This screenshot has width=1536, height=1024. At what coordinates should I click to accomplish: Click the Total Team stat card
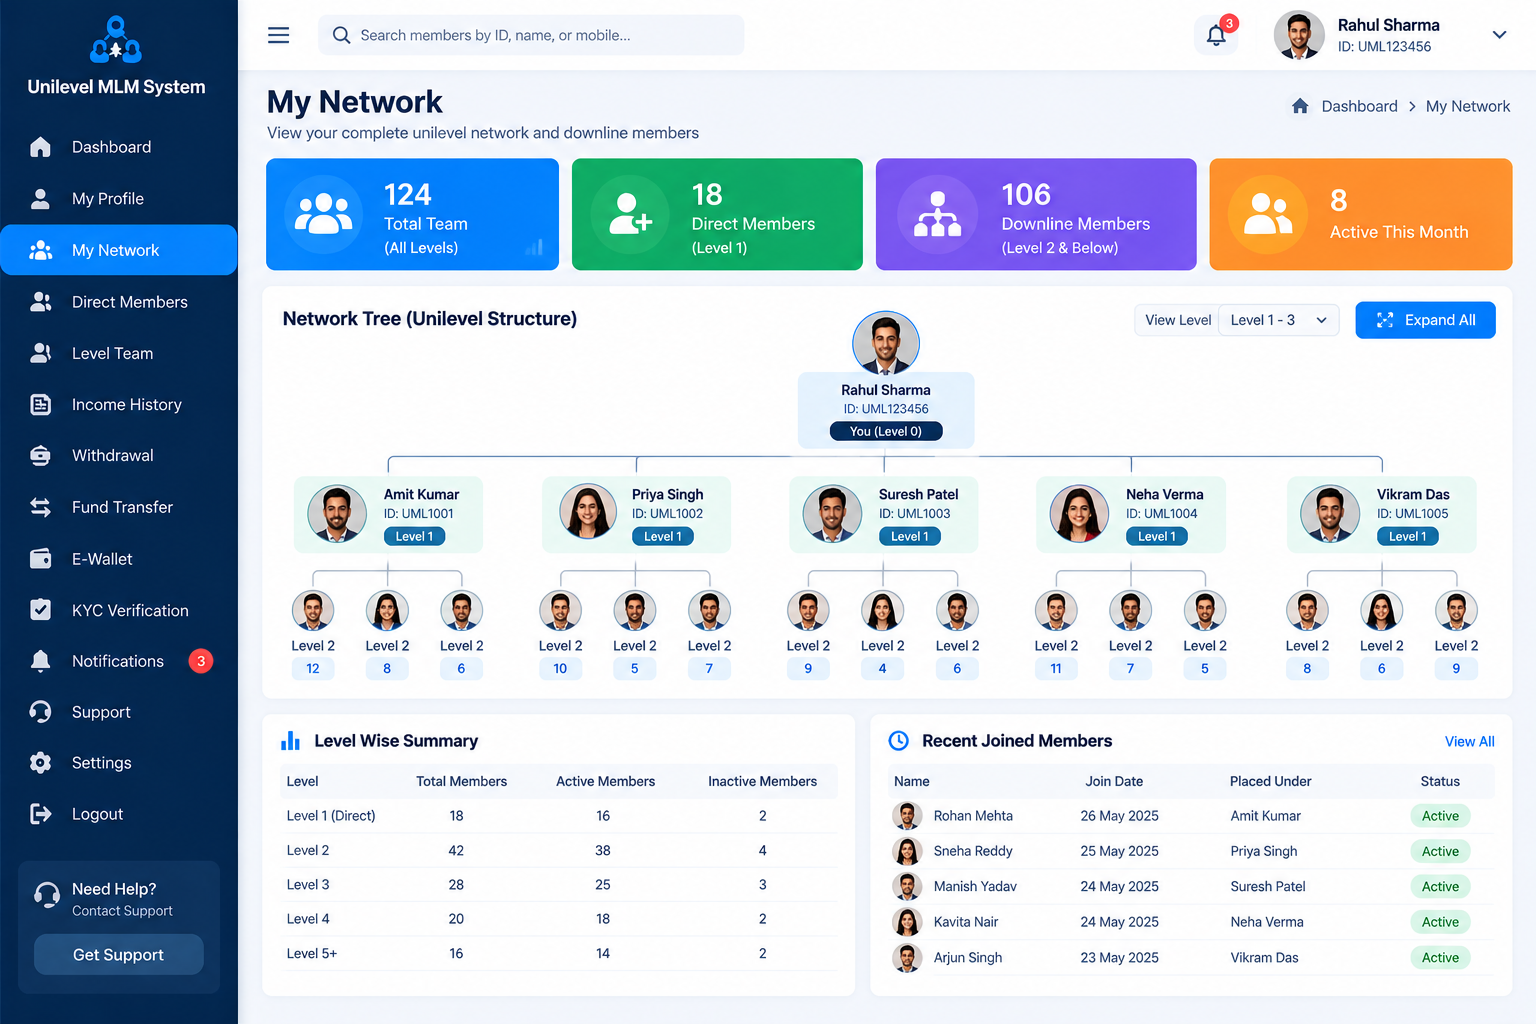(412, 214)
